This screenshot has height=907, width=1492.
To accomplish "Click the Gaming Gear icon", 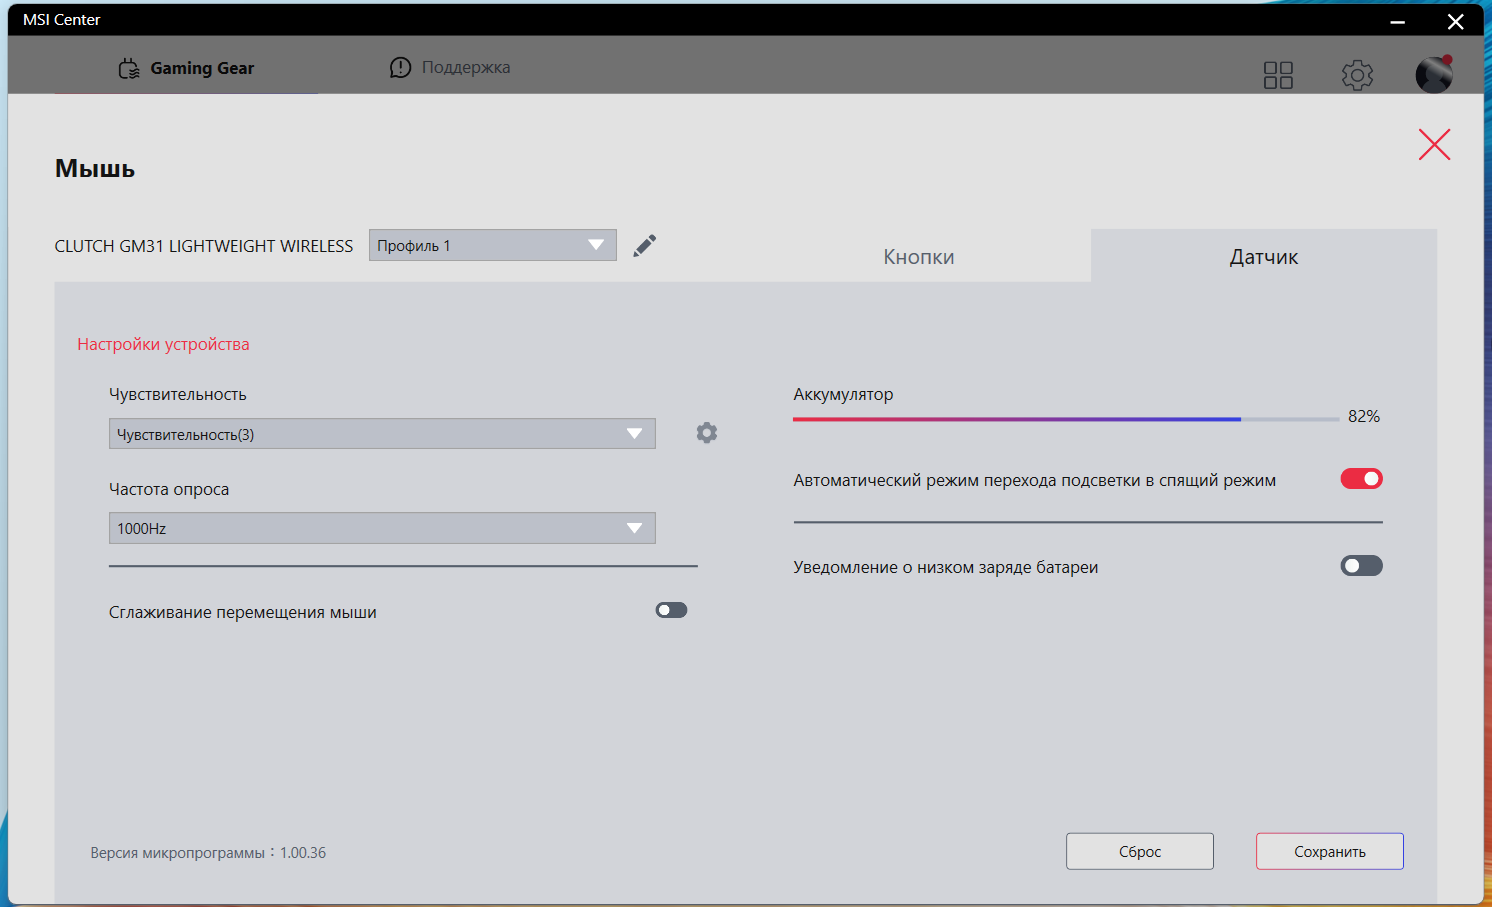I will tap(129, 68).
